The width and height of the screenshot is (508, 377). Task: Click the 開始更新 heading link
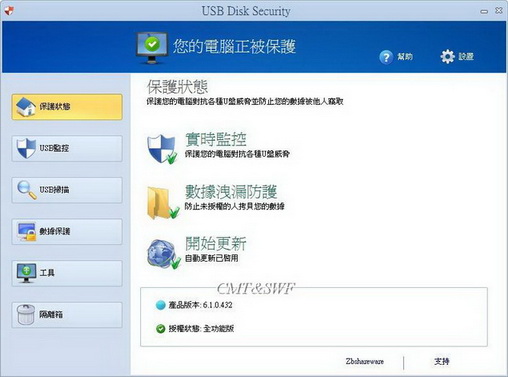pos(216,244)
